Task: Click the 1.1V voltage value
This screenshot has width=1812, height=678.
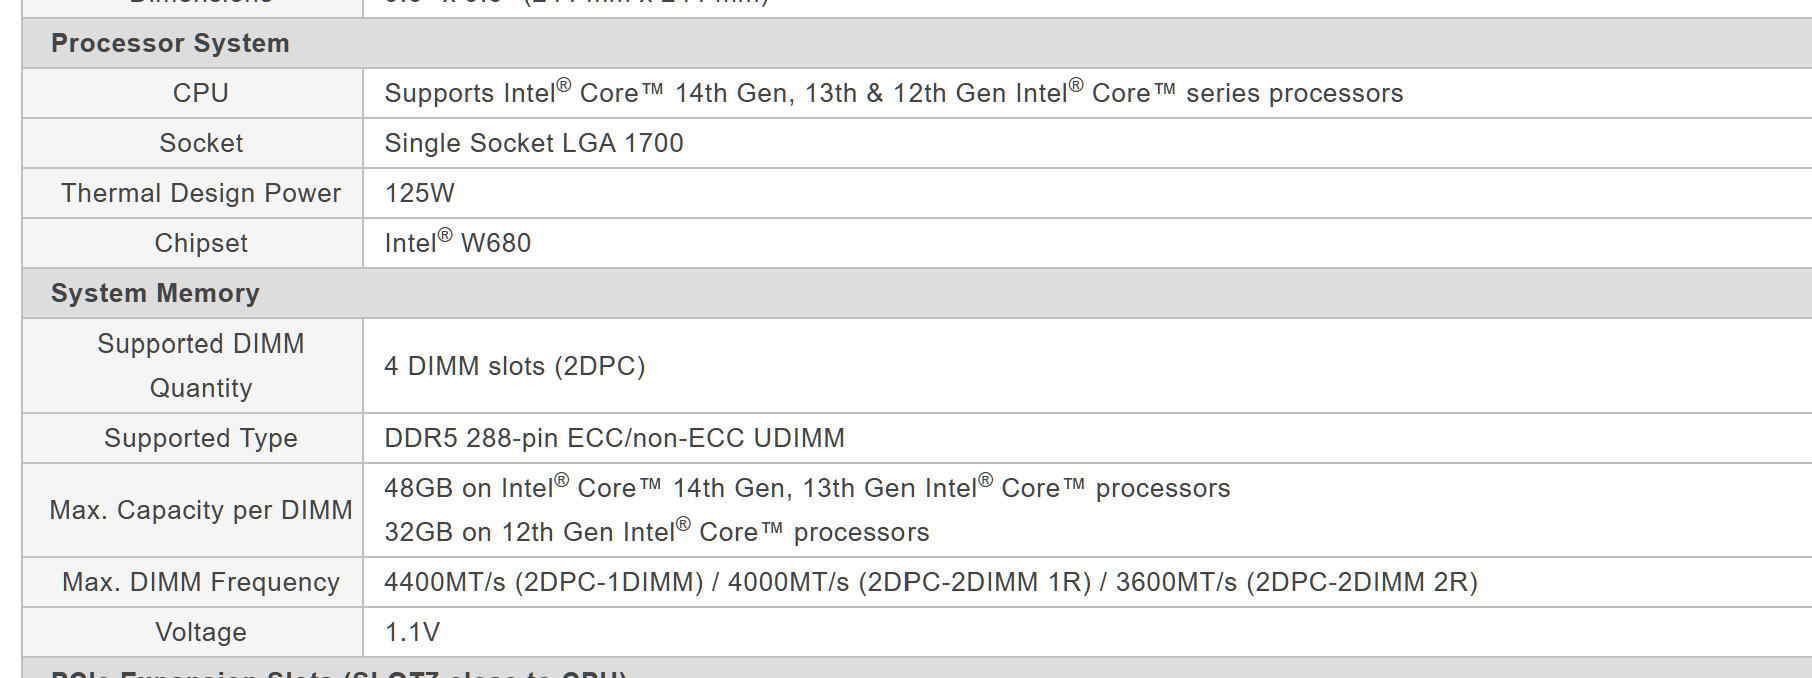Action: (412, 633)
